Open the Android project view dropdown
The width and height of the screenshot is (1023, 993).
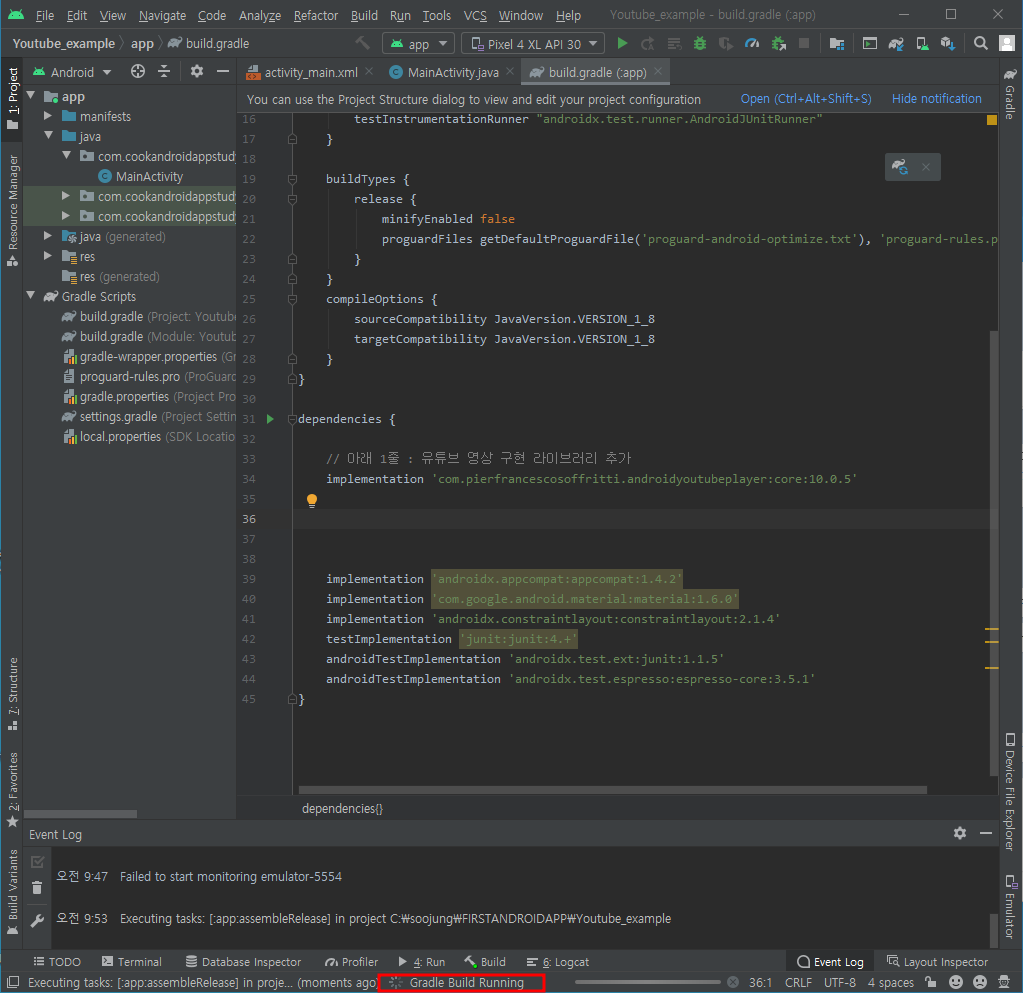(x=72, y=72)
